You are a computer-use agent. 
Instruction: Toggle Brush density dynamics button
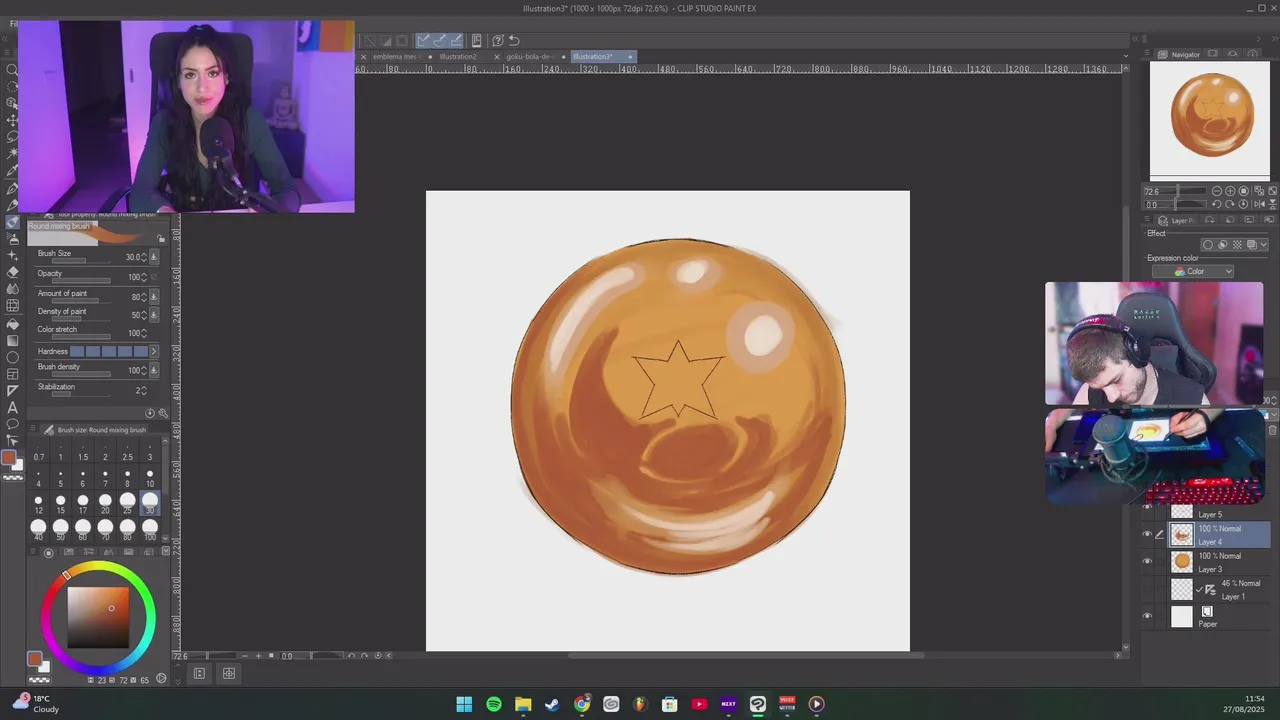pyautogui.click(x=153, y=370)
